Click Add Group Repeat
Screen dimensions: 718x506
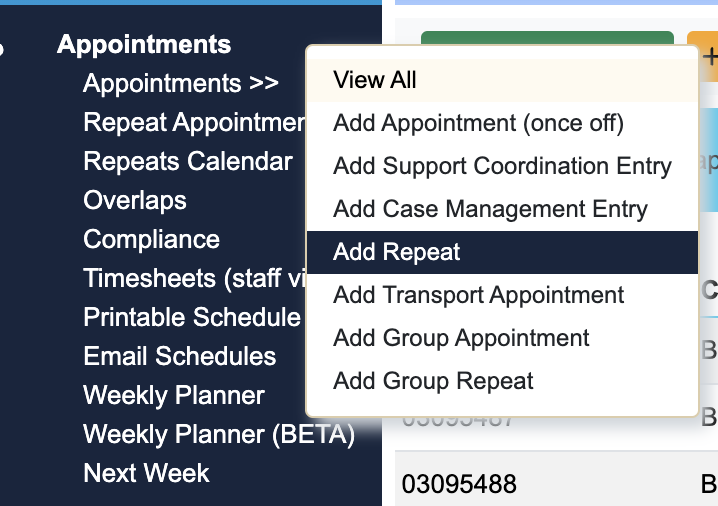[433, 381]
